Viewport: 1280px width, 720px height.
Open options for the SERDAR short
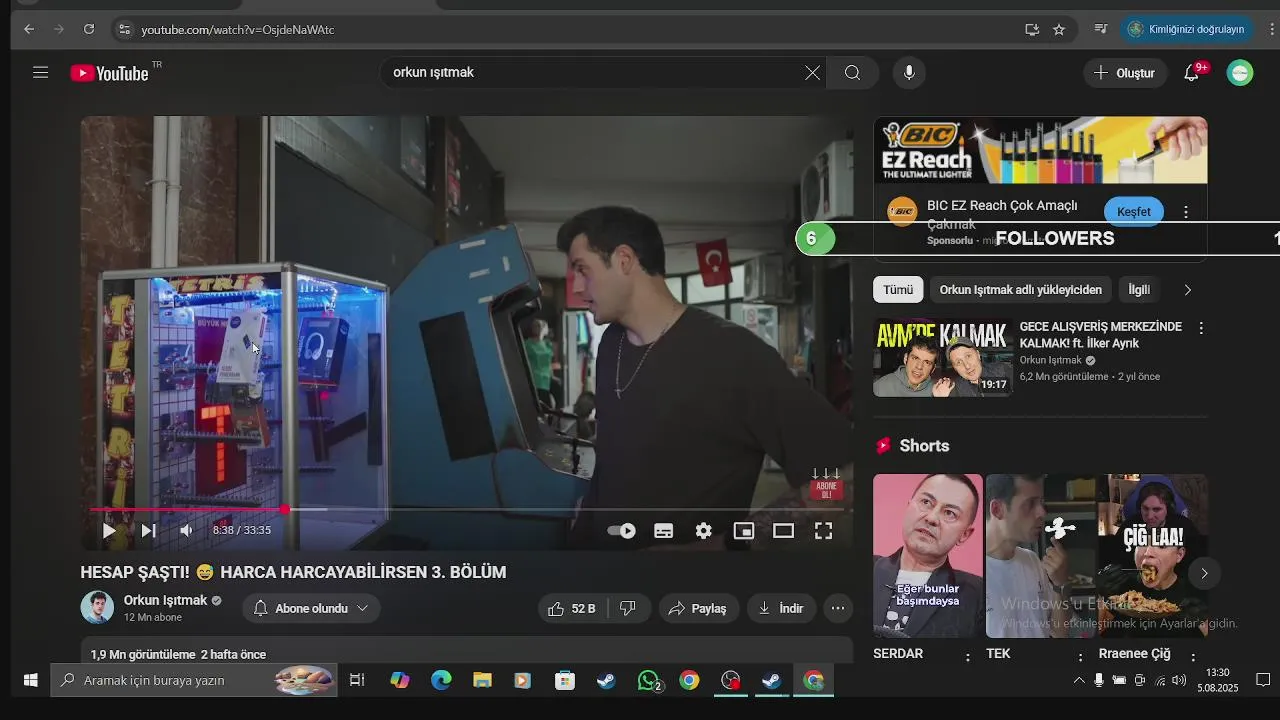coord(967,657)
